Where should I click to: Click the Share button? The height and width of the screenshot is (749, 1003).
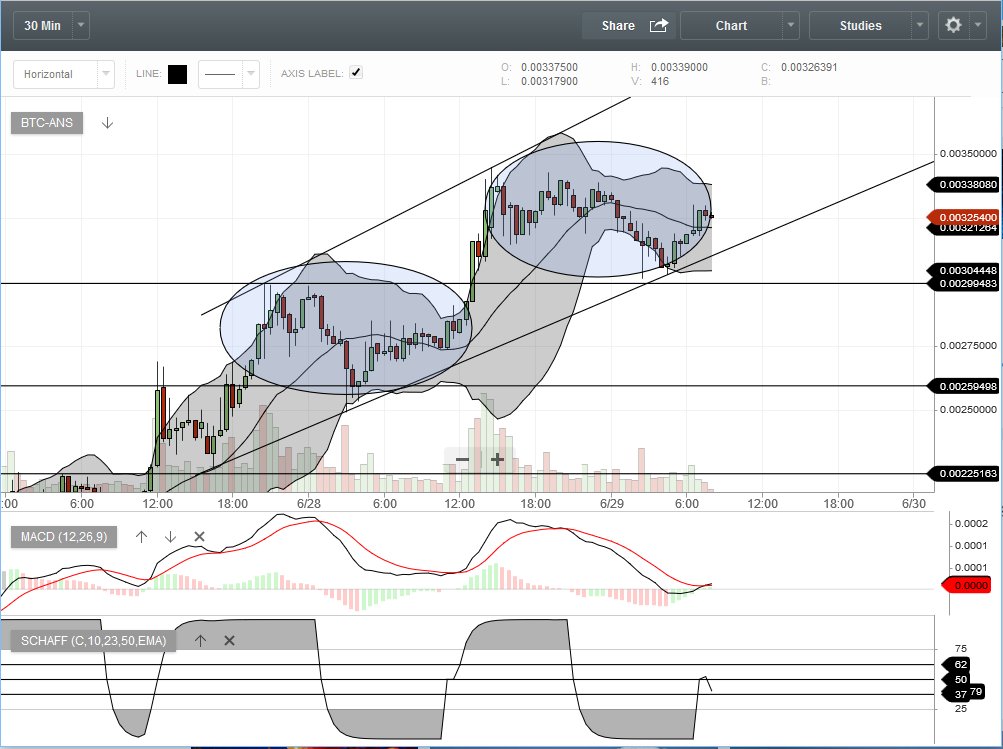coord(629,26)
